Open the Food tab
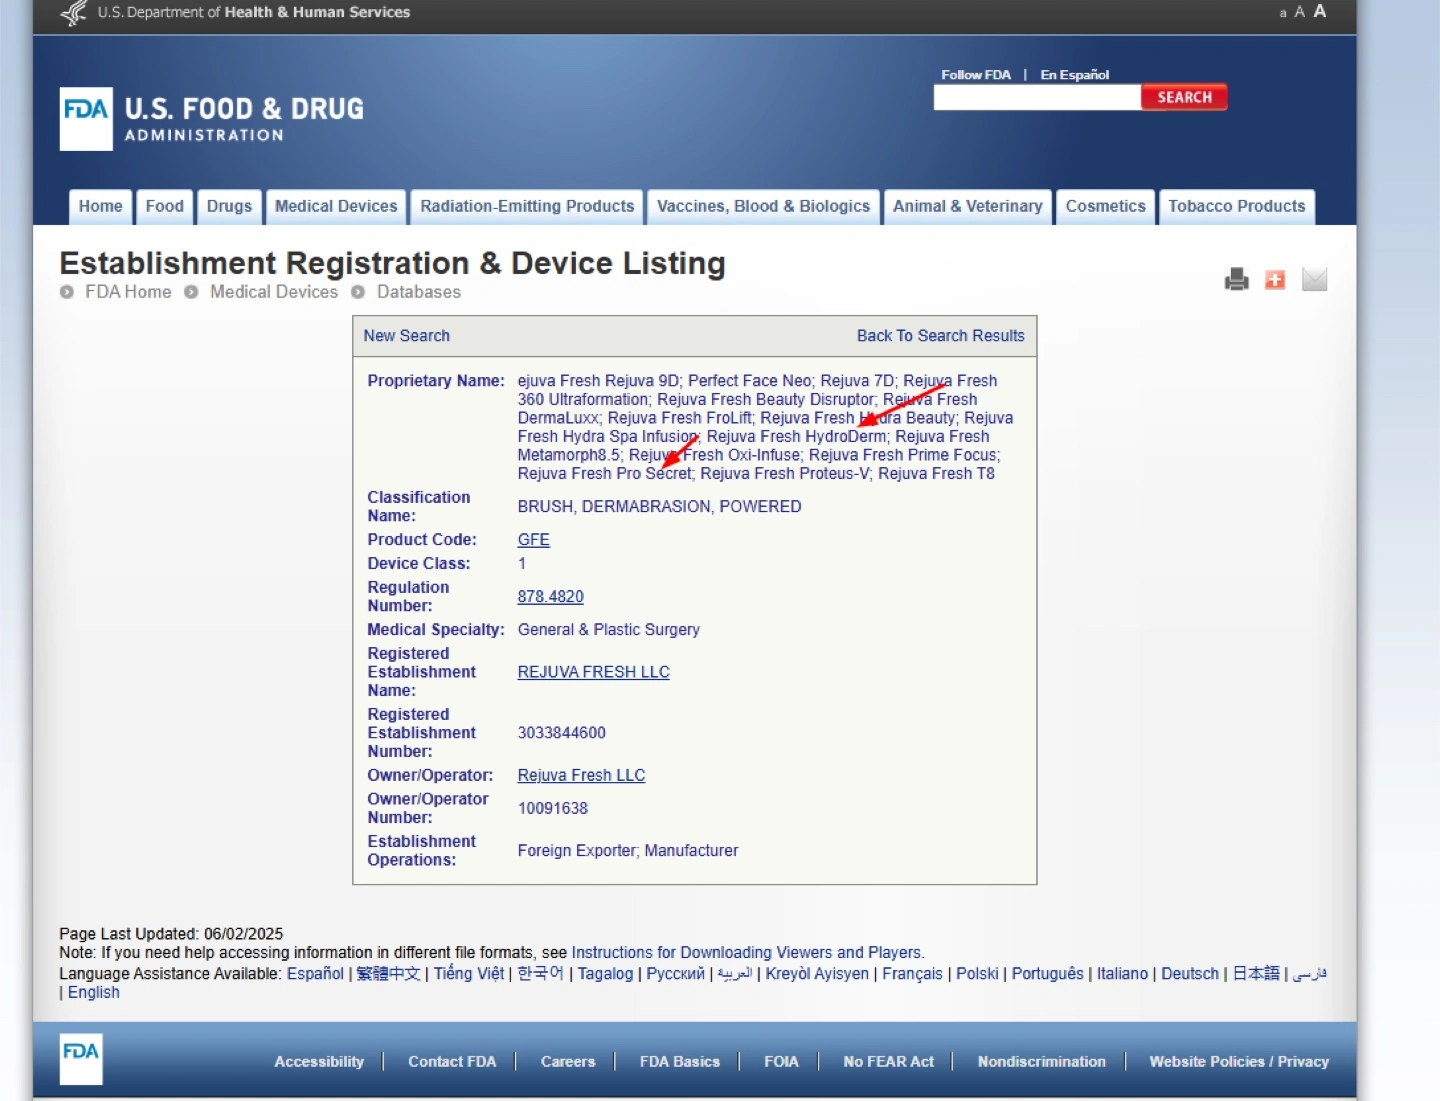The width and height of the screenshot is (1440, 1101). coord(165,207)
